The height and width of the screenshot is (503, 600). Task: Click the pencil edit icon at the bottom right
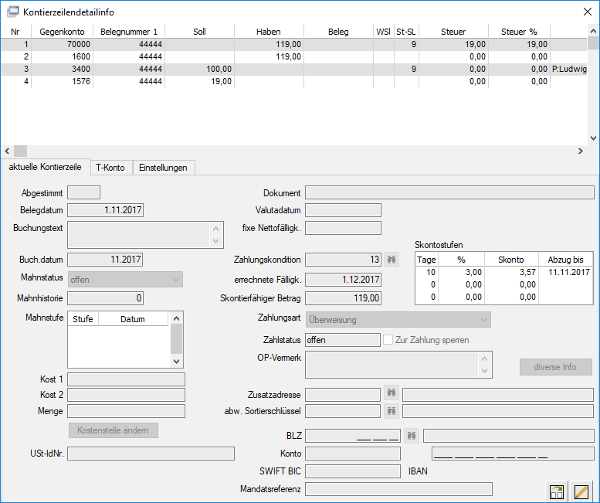click(581, 491)
